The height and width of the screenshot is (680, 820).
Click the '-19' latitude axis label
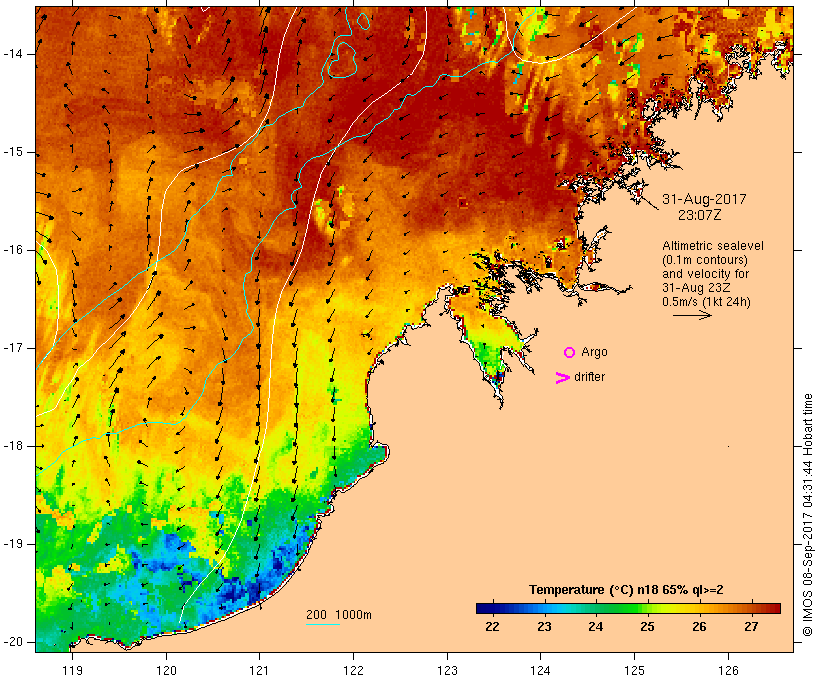pos(13,544)
